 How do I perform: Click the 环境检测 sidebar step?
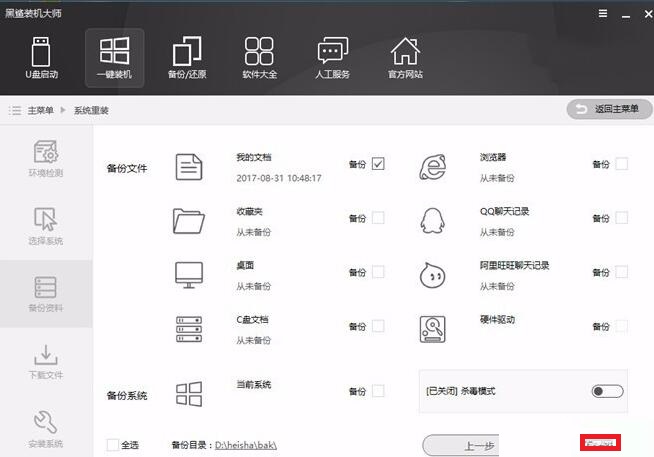45,160
